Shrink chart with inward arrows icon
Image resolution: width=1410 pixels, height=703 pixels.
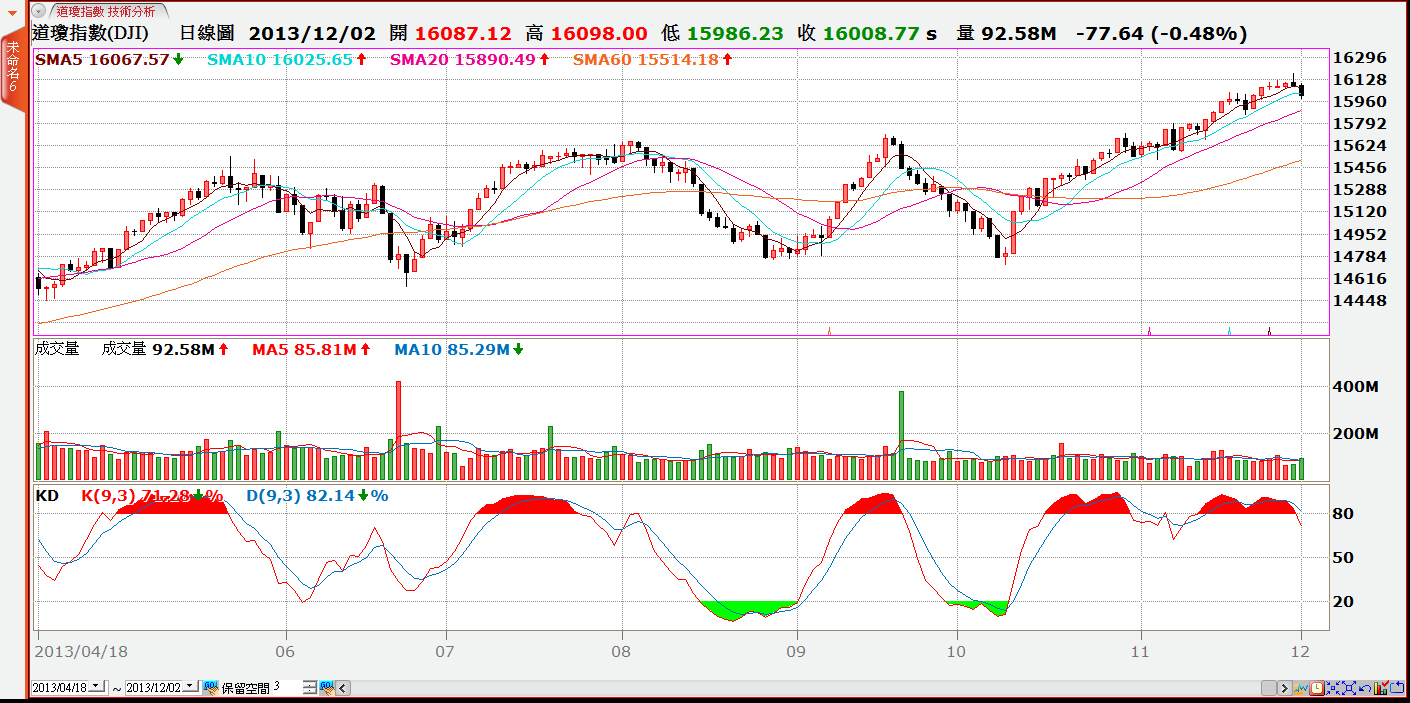1333,688
